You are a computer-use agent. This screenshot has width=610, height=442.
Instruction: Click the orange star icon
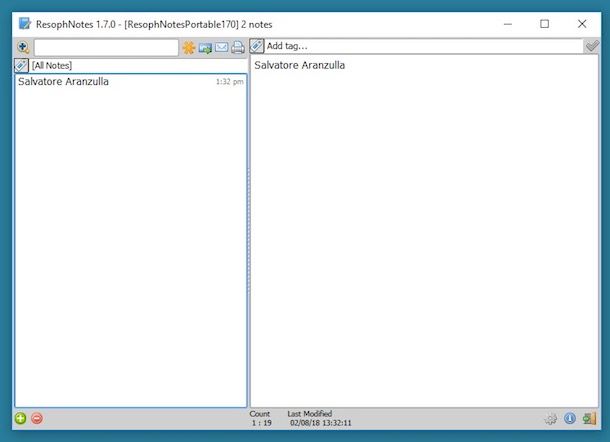(x=189, y=47)
